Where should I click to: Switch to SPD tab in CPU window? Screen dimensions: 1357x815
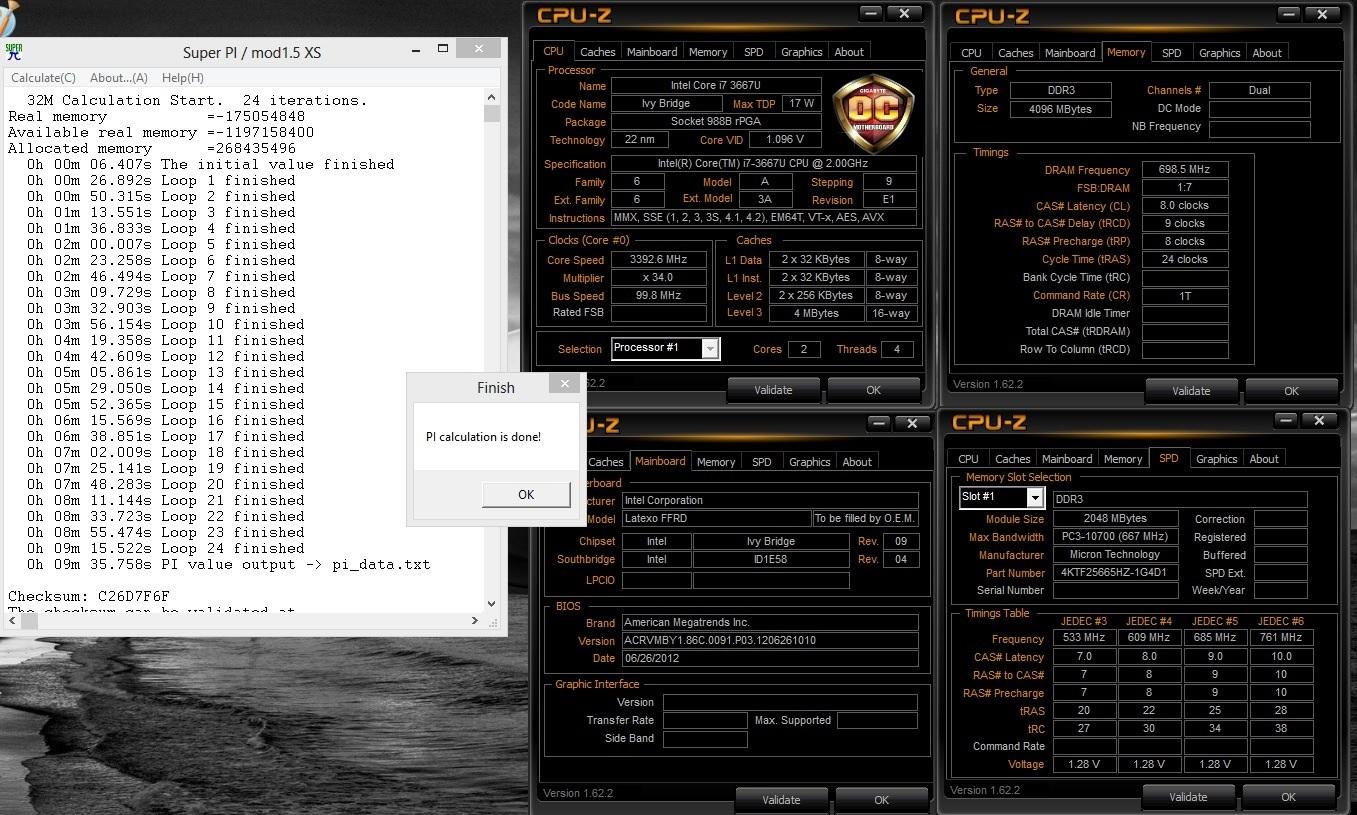tap(753, 52)
